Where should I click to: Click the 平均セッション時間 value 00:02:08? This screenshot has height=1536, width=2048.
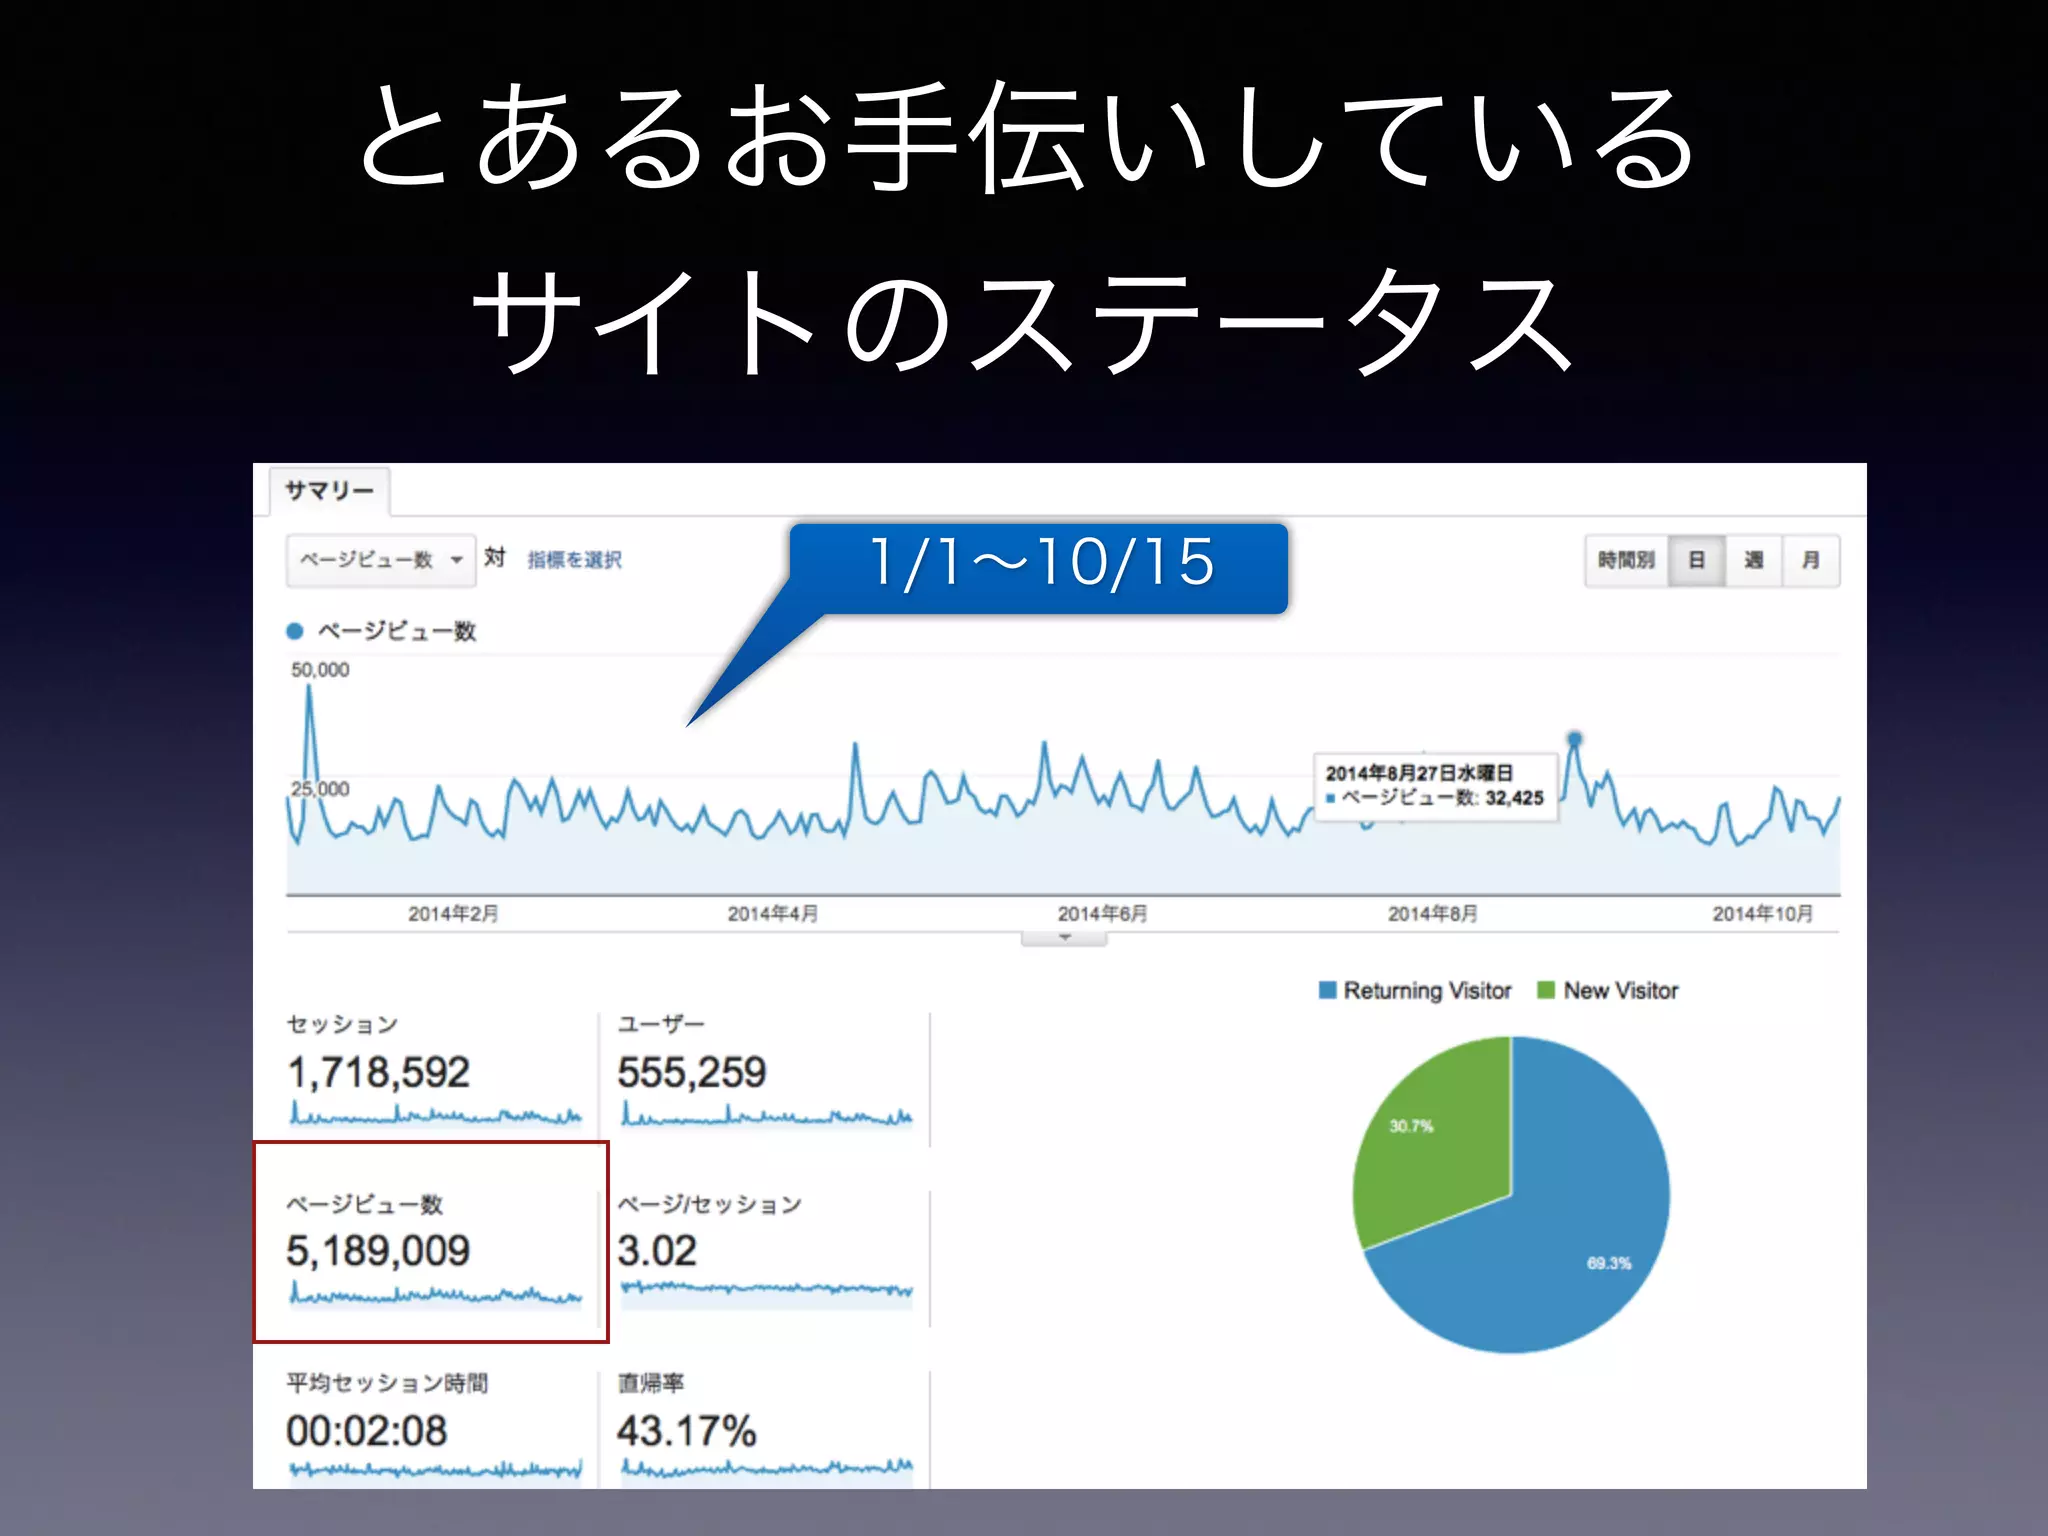367,1431
